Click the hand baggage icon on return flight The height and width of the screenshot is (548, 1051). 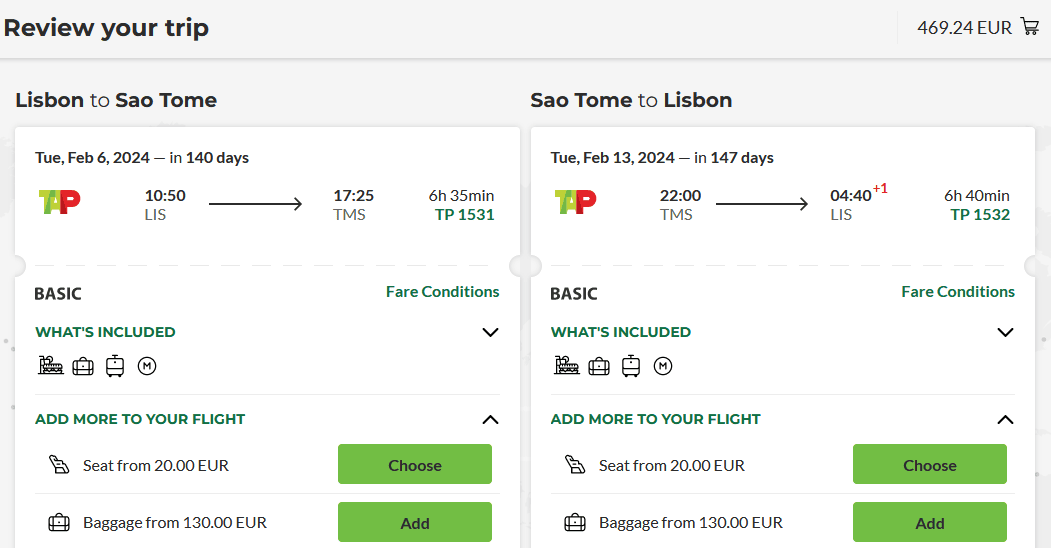pos(599,366)
